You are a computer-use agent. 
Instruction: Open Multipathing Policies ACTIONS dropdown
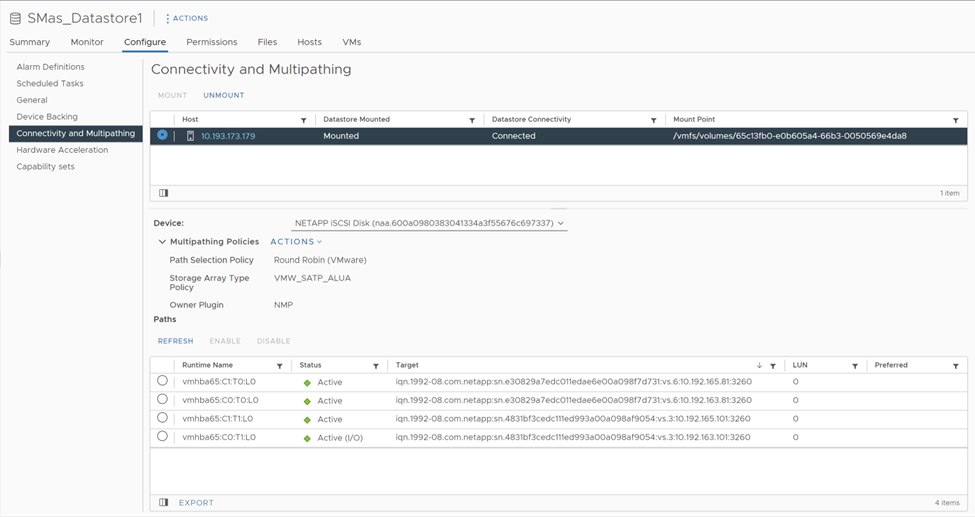(x=296, y=241)
